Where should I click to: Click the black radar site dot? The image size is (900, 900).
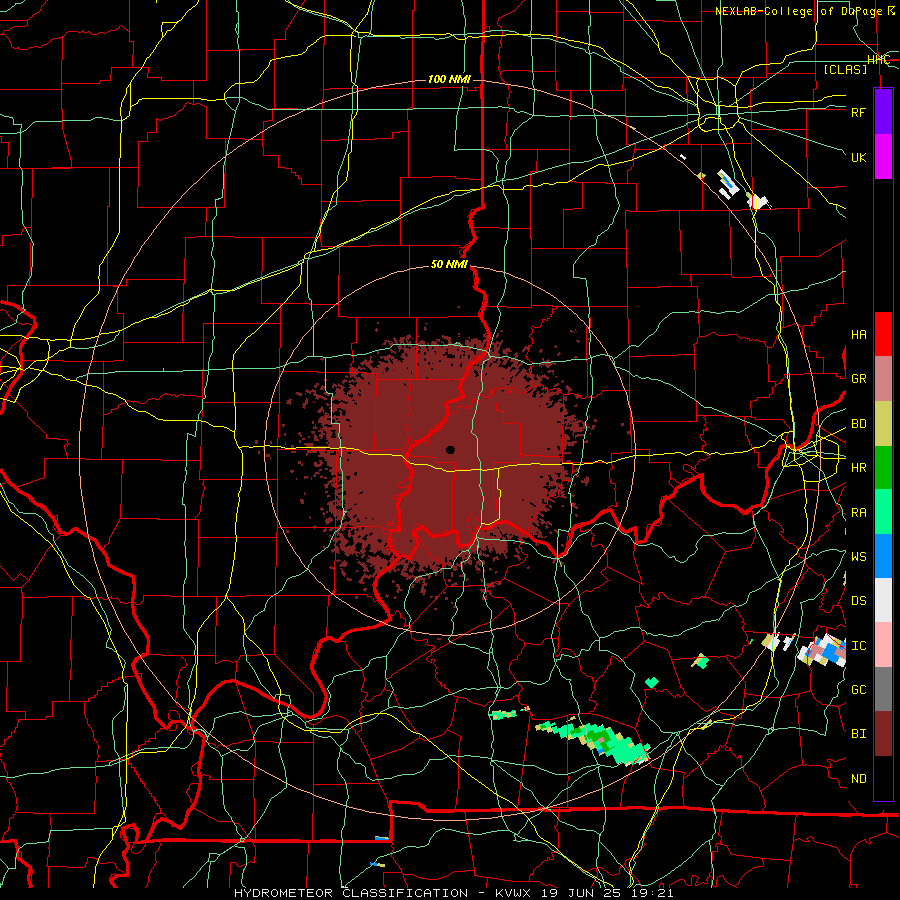450,450
